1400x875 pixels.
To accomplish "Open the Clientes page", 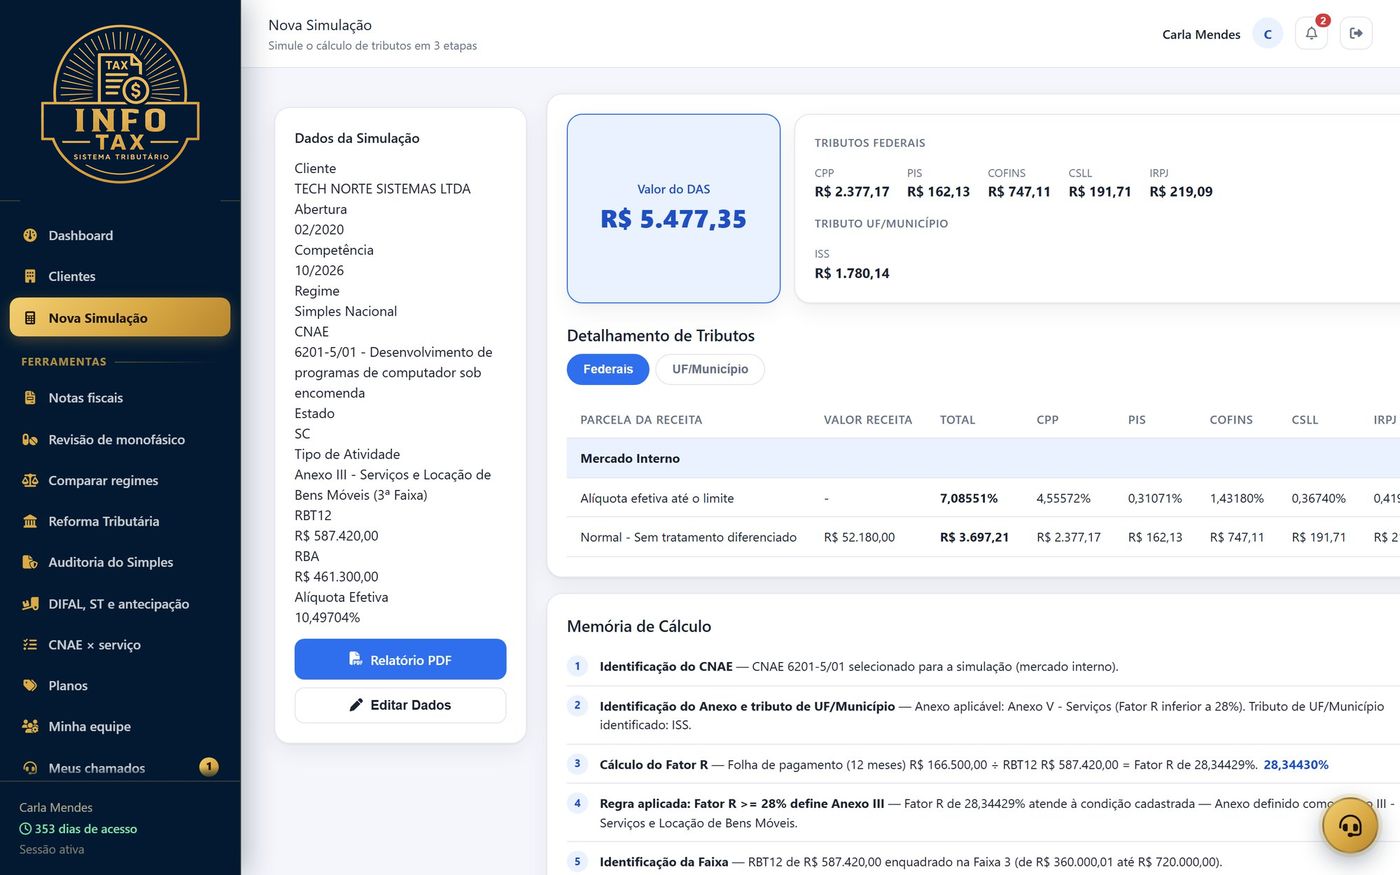I will coord(120,276).
